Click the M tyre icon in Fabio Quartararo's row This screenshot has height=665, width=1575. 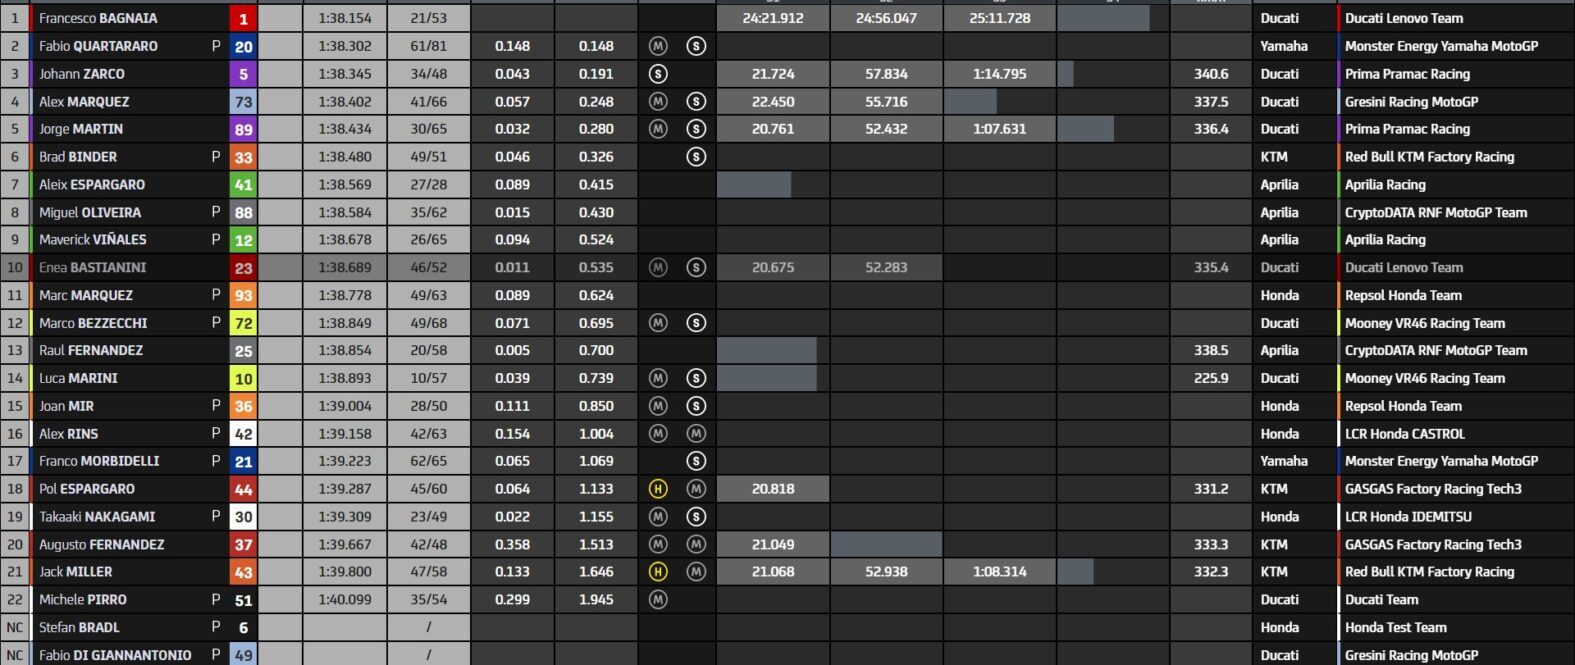(x=658, y=46)
